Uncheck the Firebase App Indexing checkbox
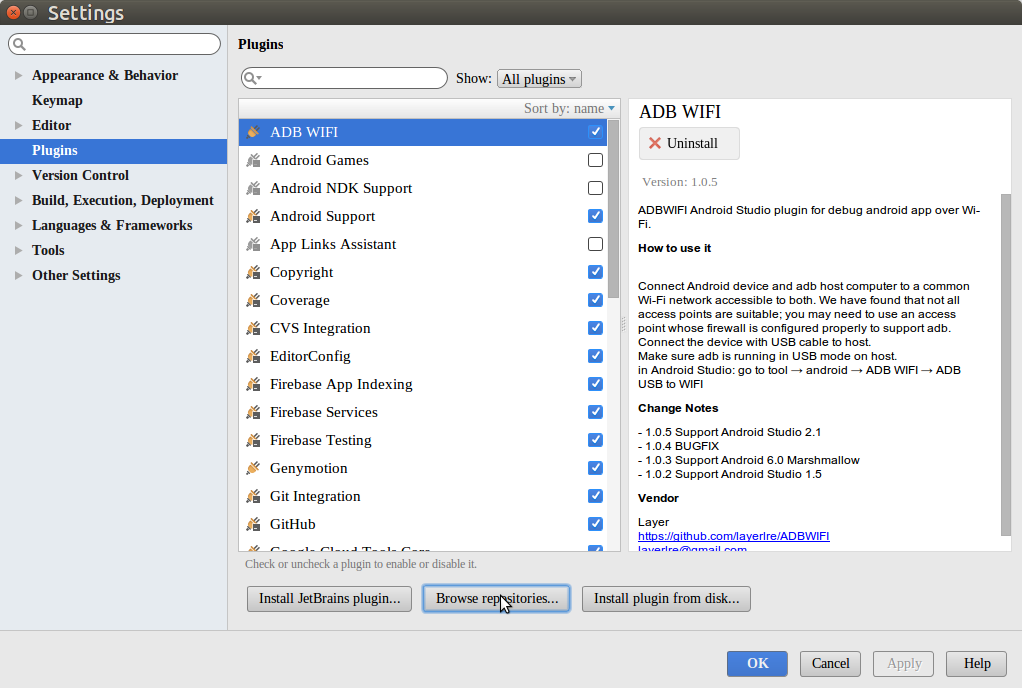Screen dimensions: 1022x688 pyautogui.click(x=595, y=384)
